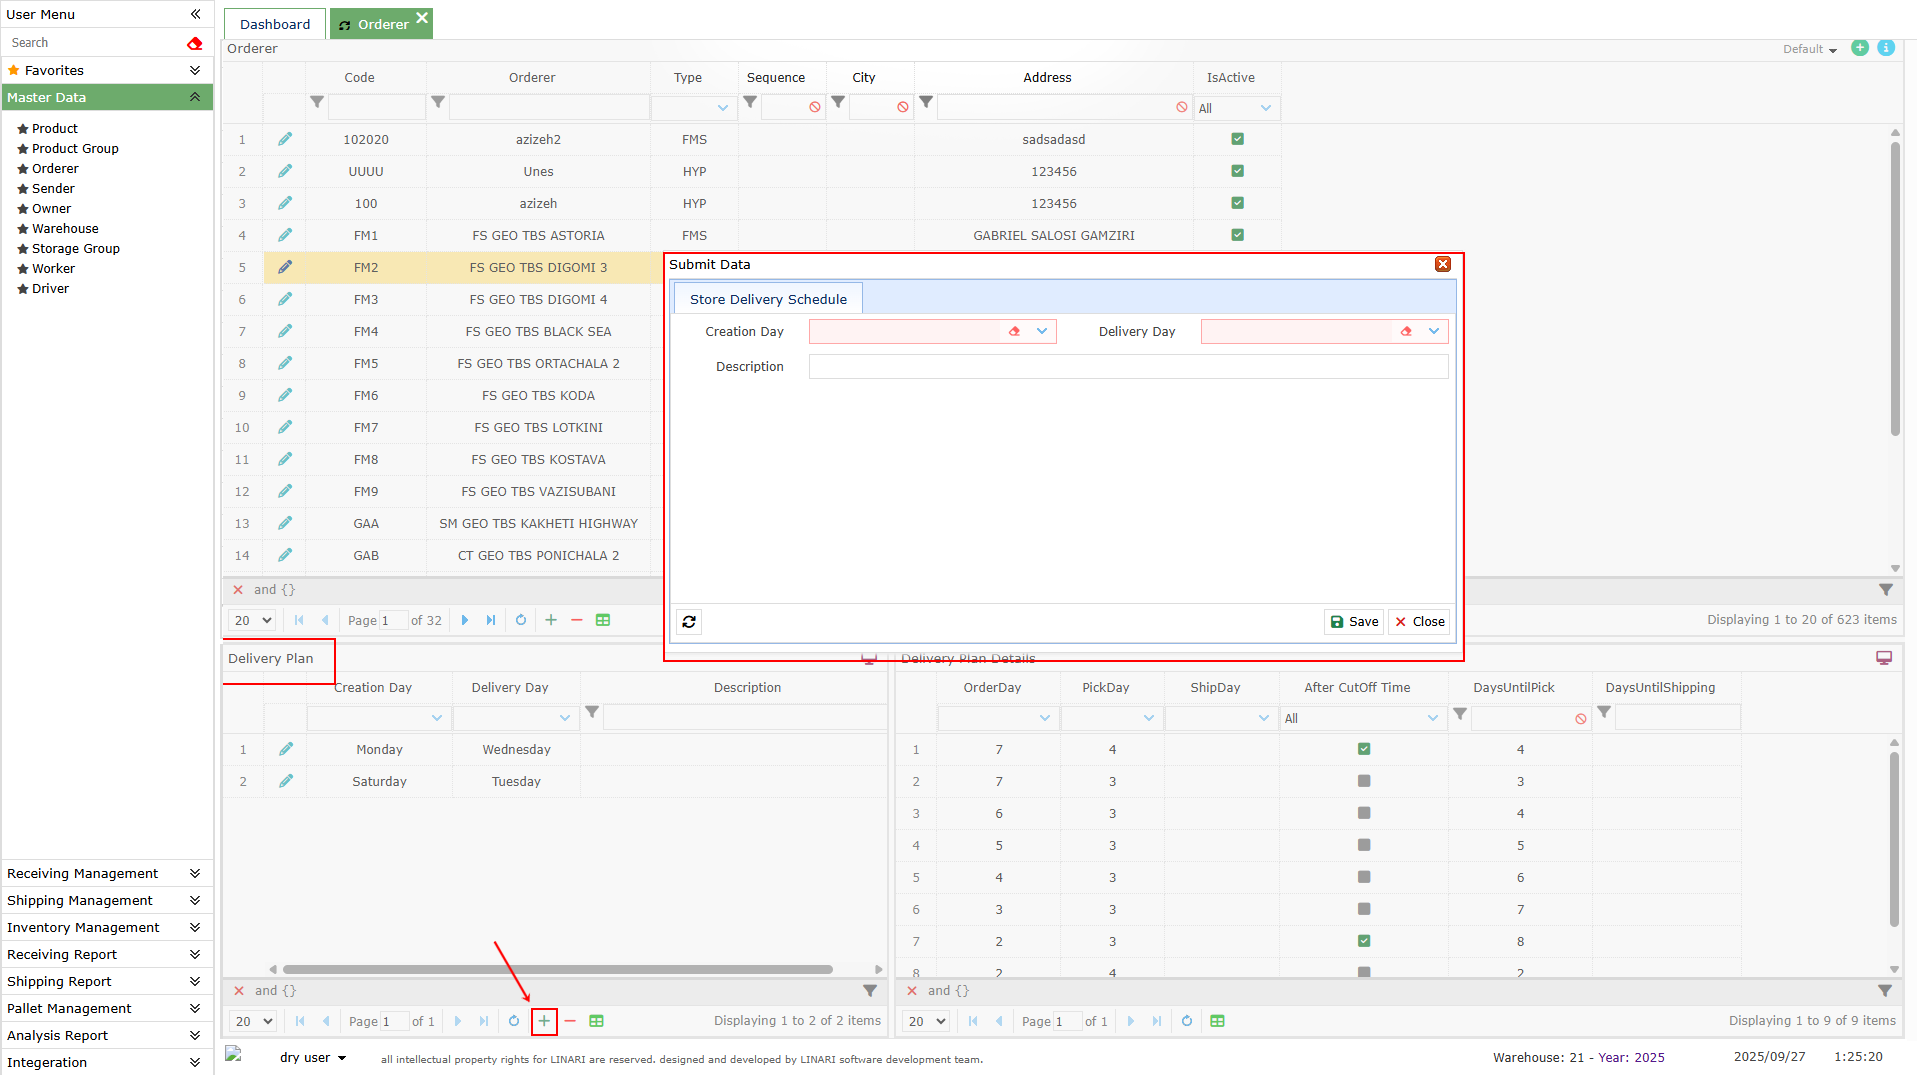Click the red eraser icon beside Search
The width and height of the screenshot is (1917, 1075).
tap(194, 43)
